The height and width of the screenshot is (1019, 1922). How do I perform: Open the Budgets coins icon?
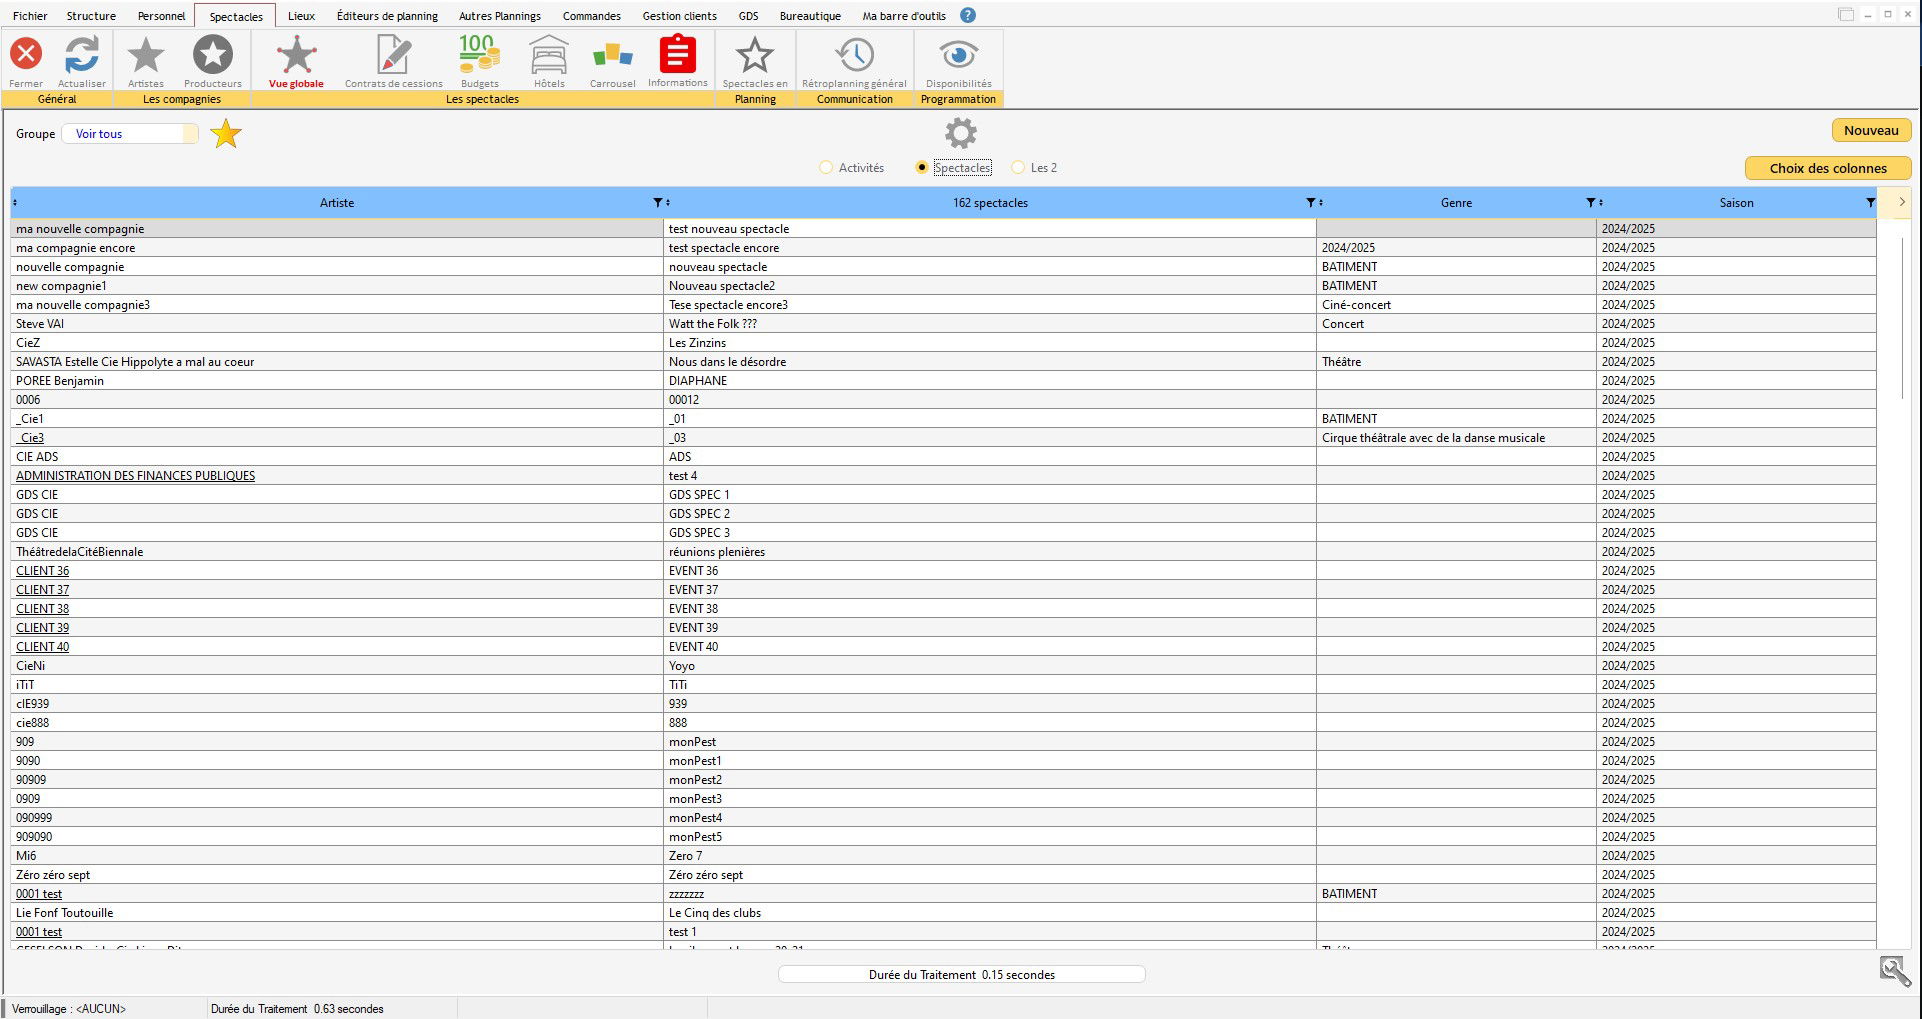click(x=479, y=56)
